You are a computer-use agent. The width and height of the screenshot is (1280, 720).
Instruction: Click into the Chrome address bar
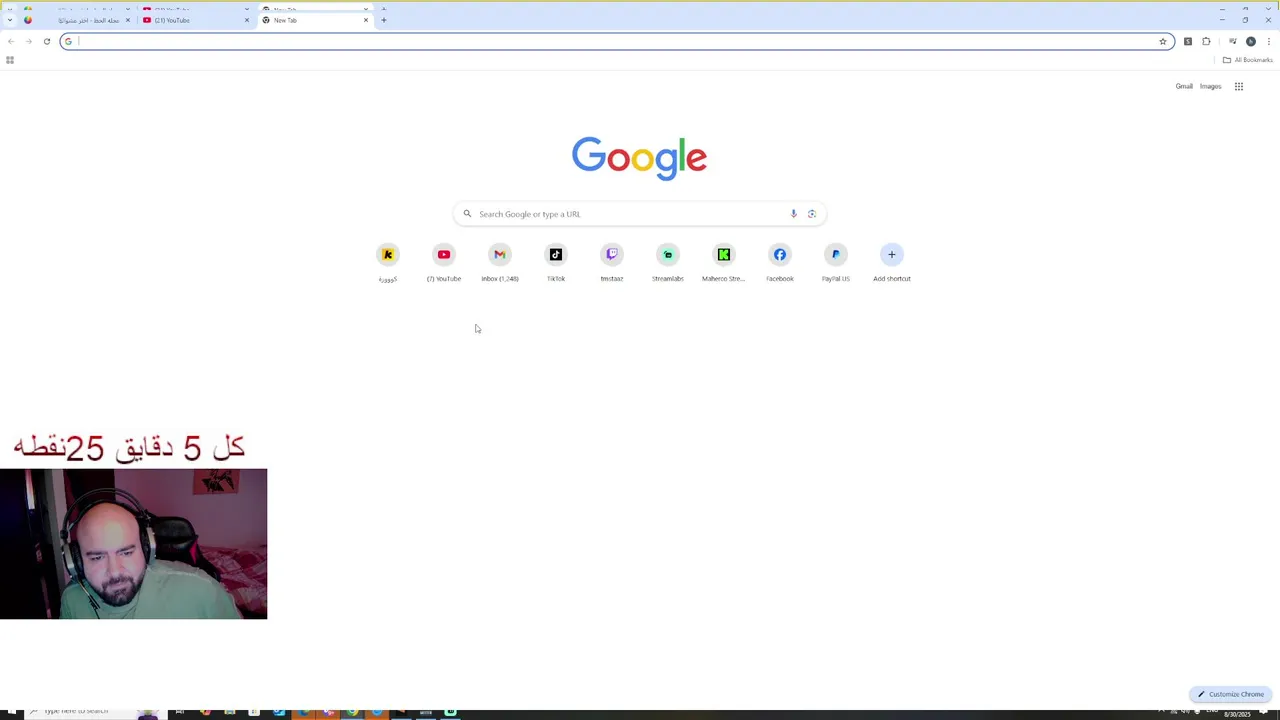(615, 41)
